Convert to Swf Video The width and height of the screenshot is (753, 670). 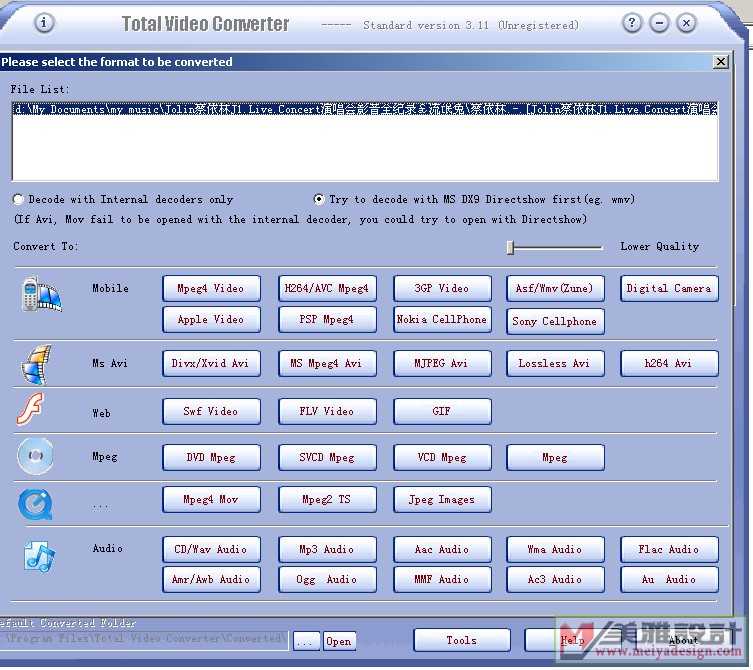click(x=211, y=411)
